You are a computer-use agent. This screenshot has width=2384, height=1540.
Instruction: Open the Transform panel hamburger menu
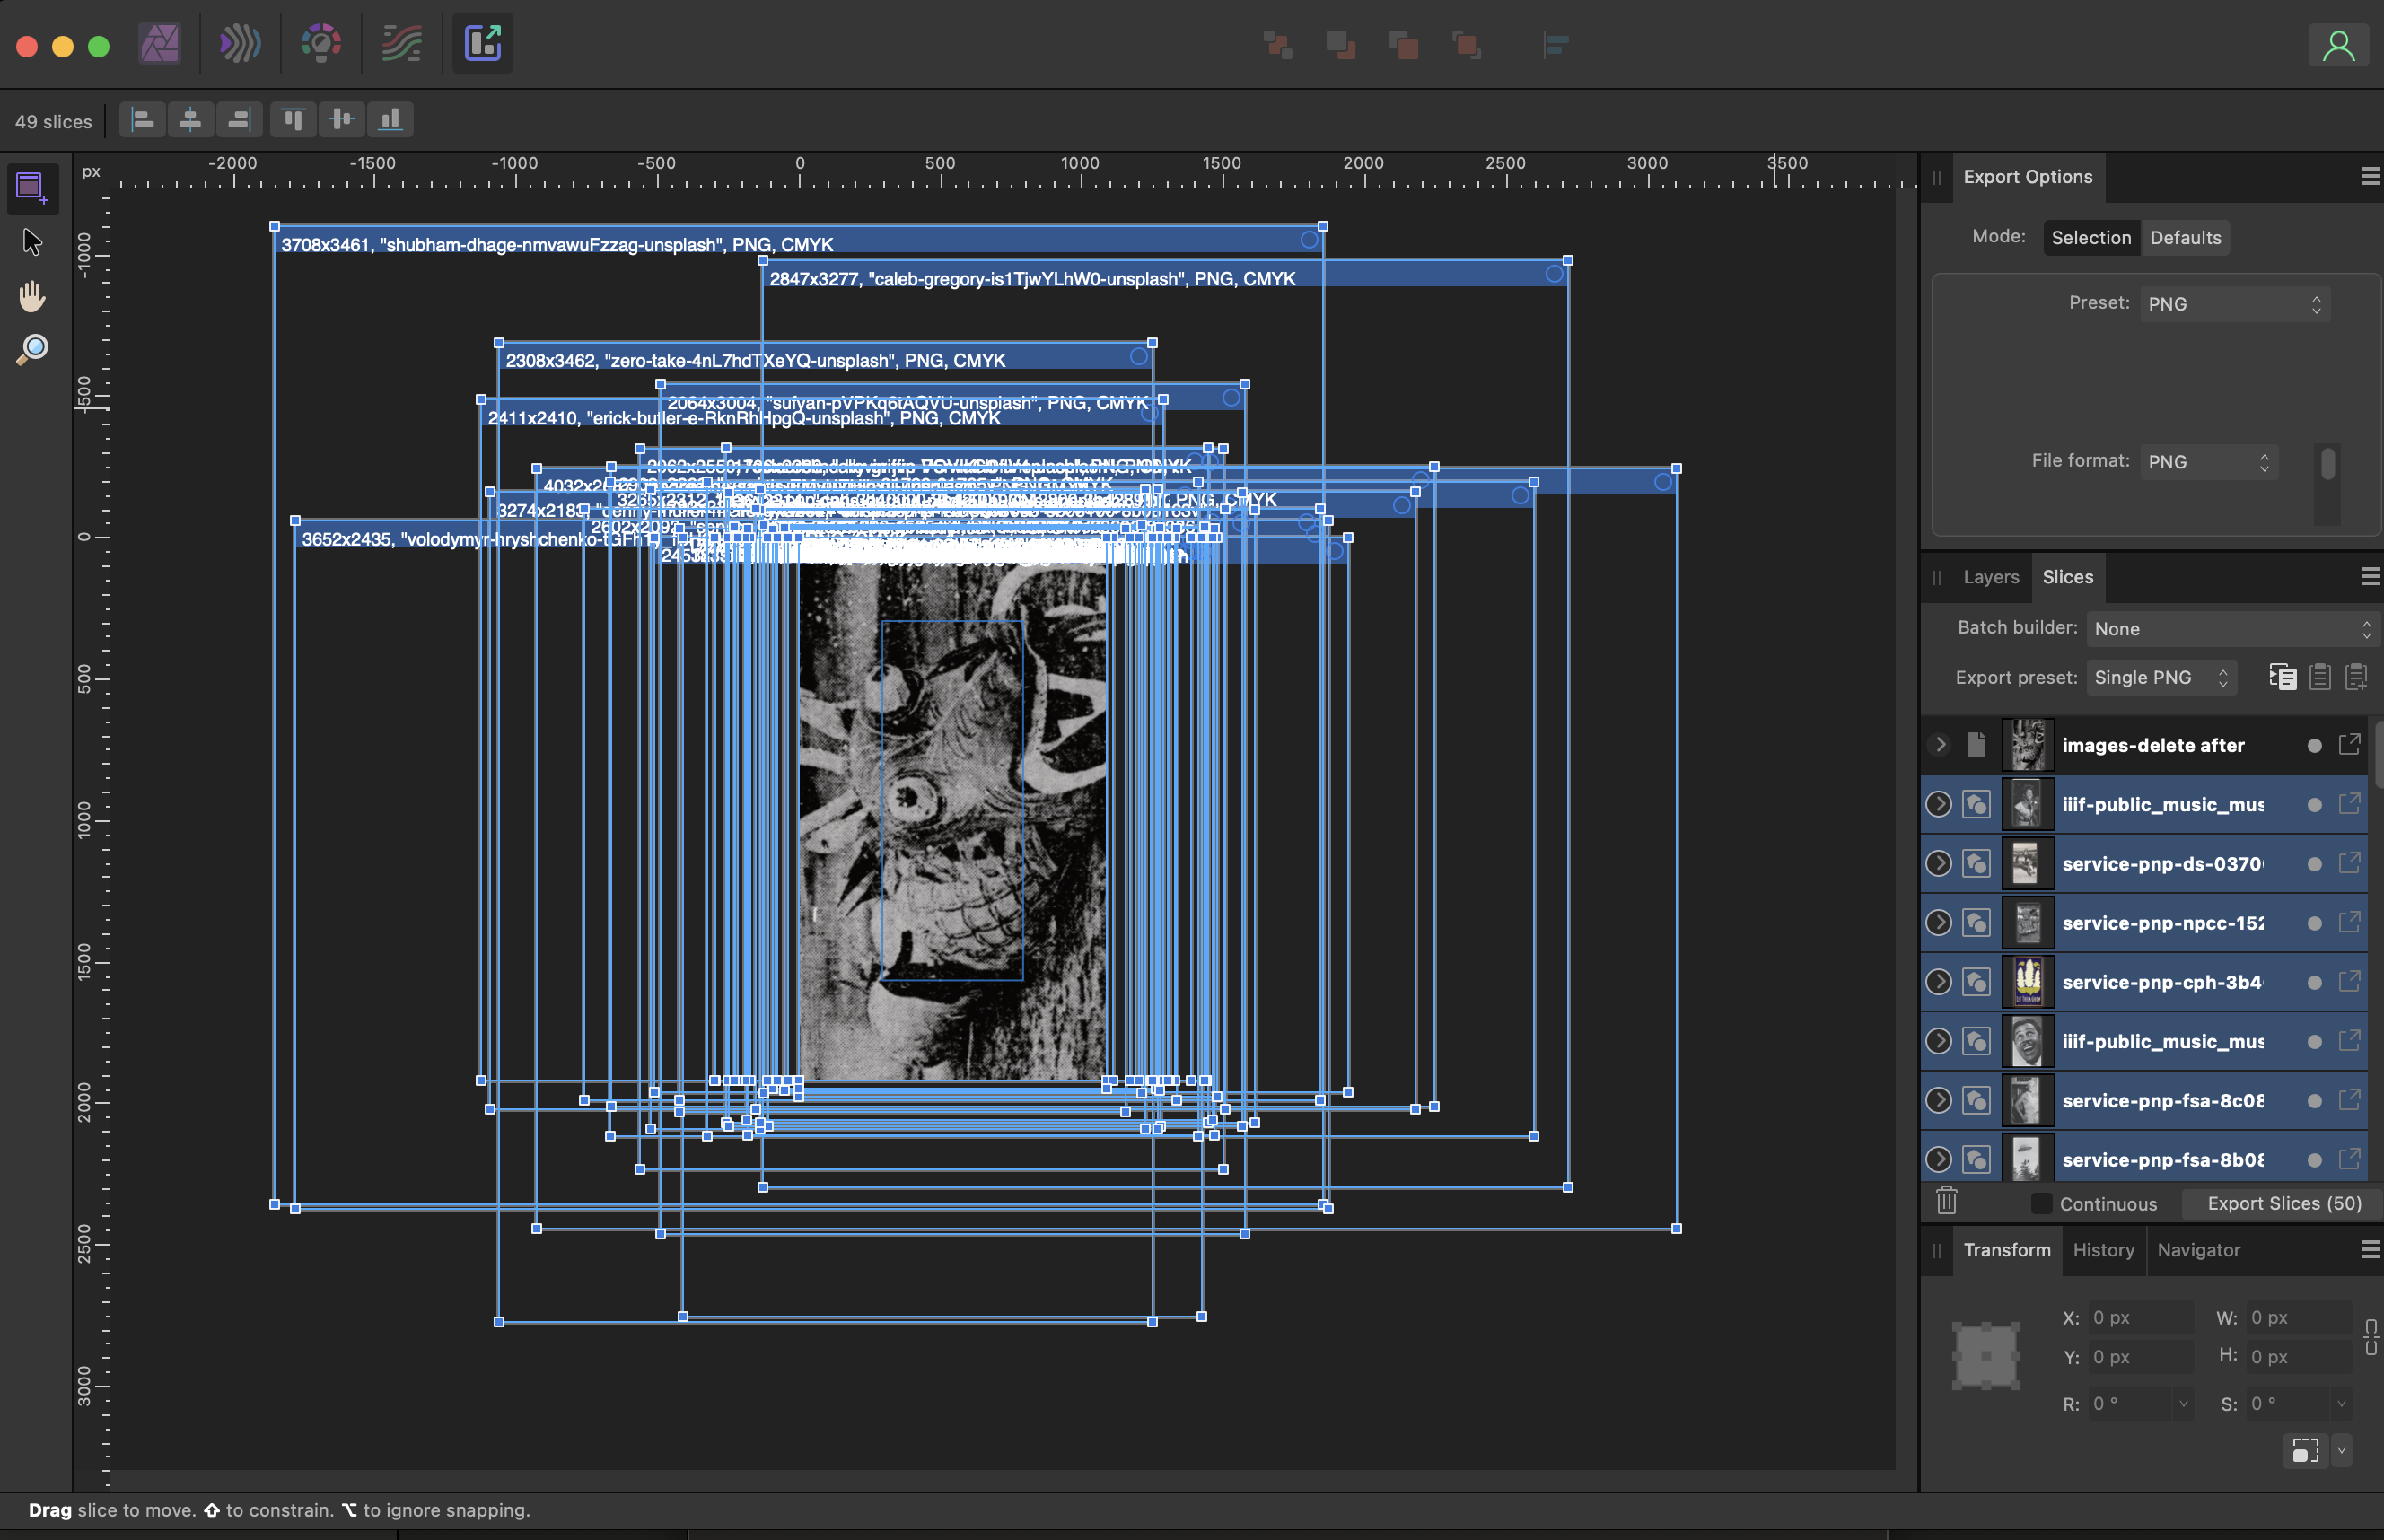[2370, 1249]
